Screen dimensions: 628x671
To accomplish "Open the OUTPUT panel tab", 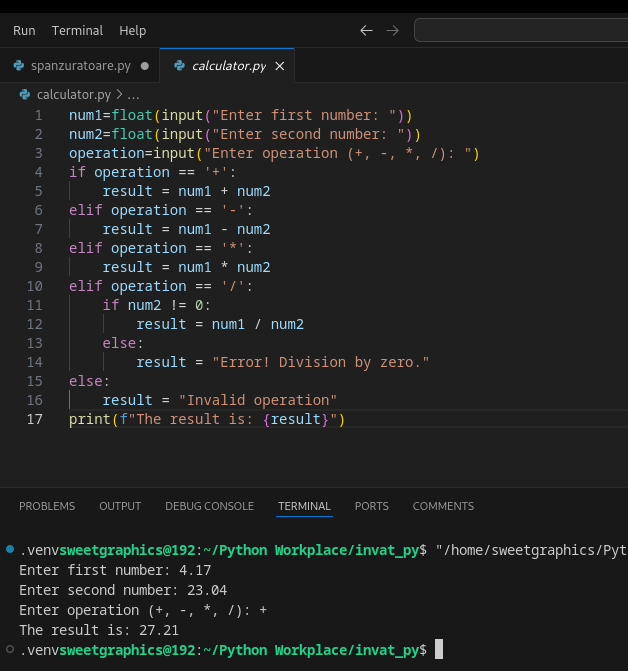I will pyautogui.click(x=120, y=506).
